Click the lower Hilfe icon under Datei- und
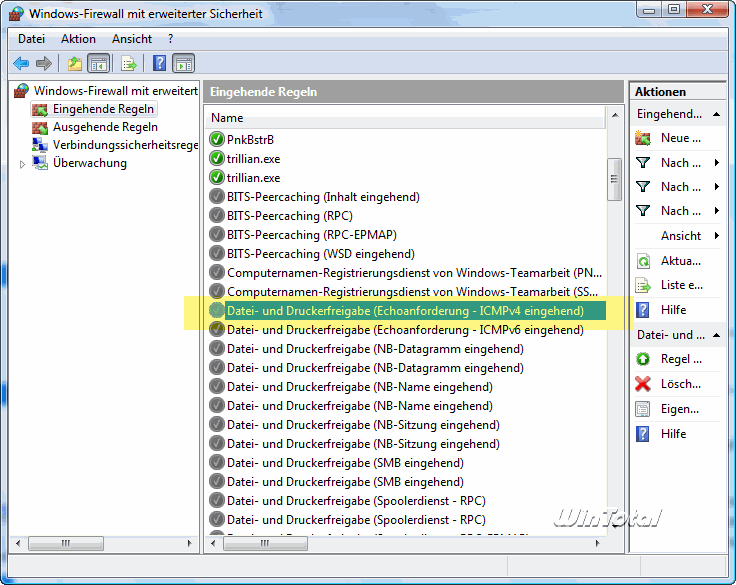 tap(643, 434)
